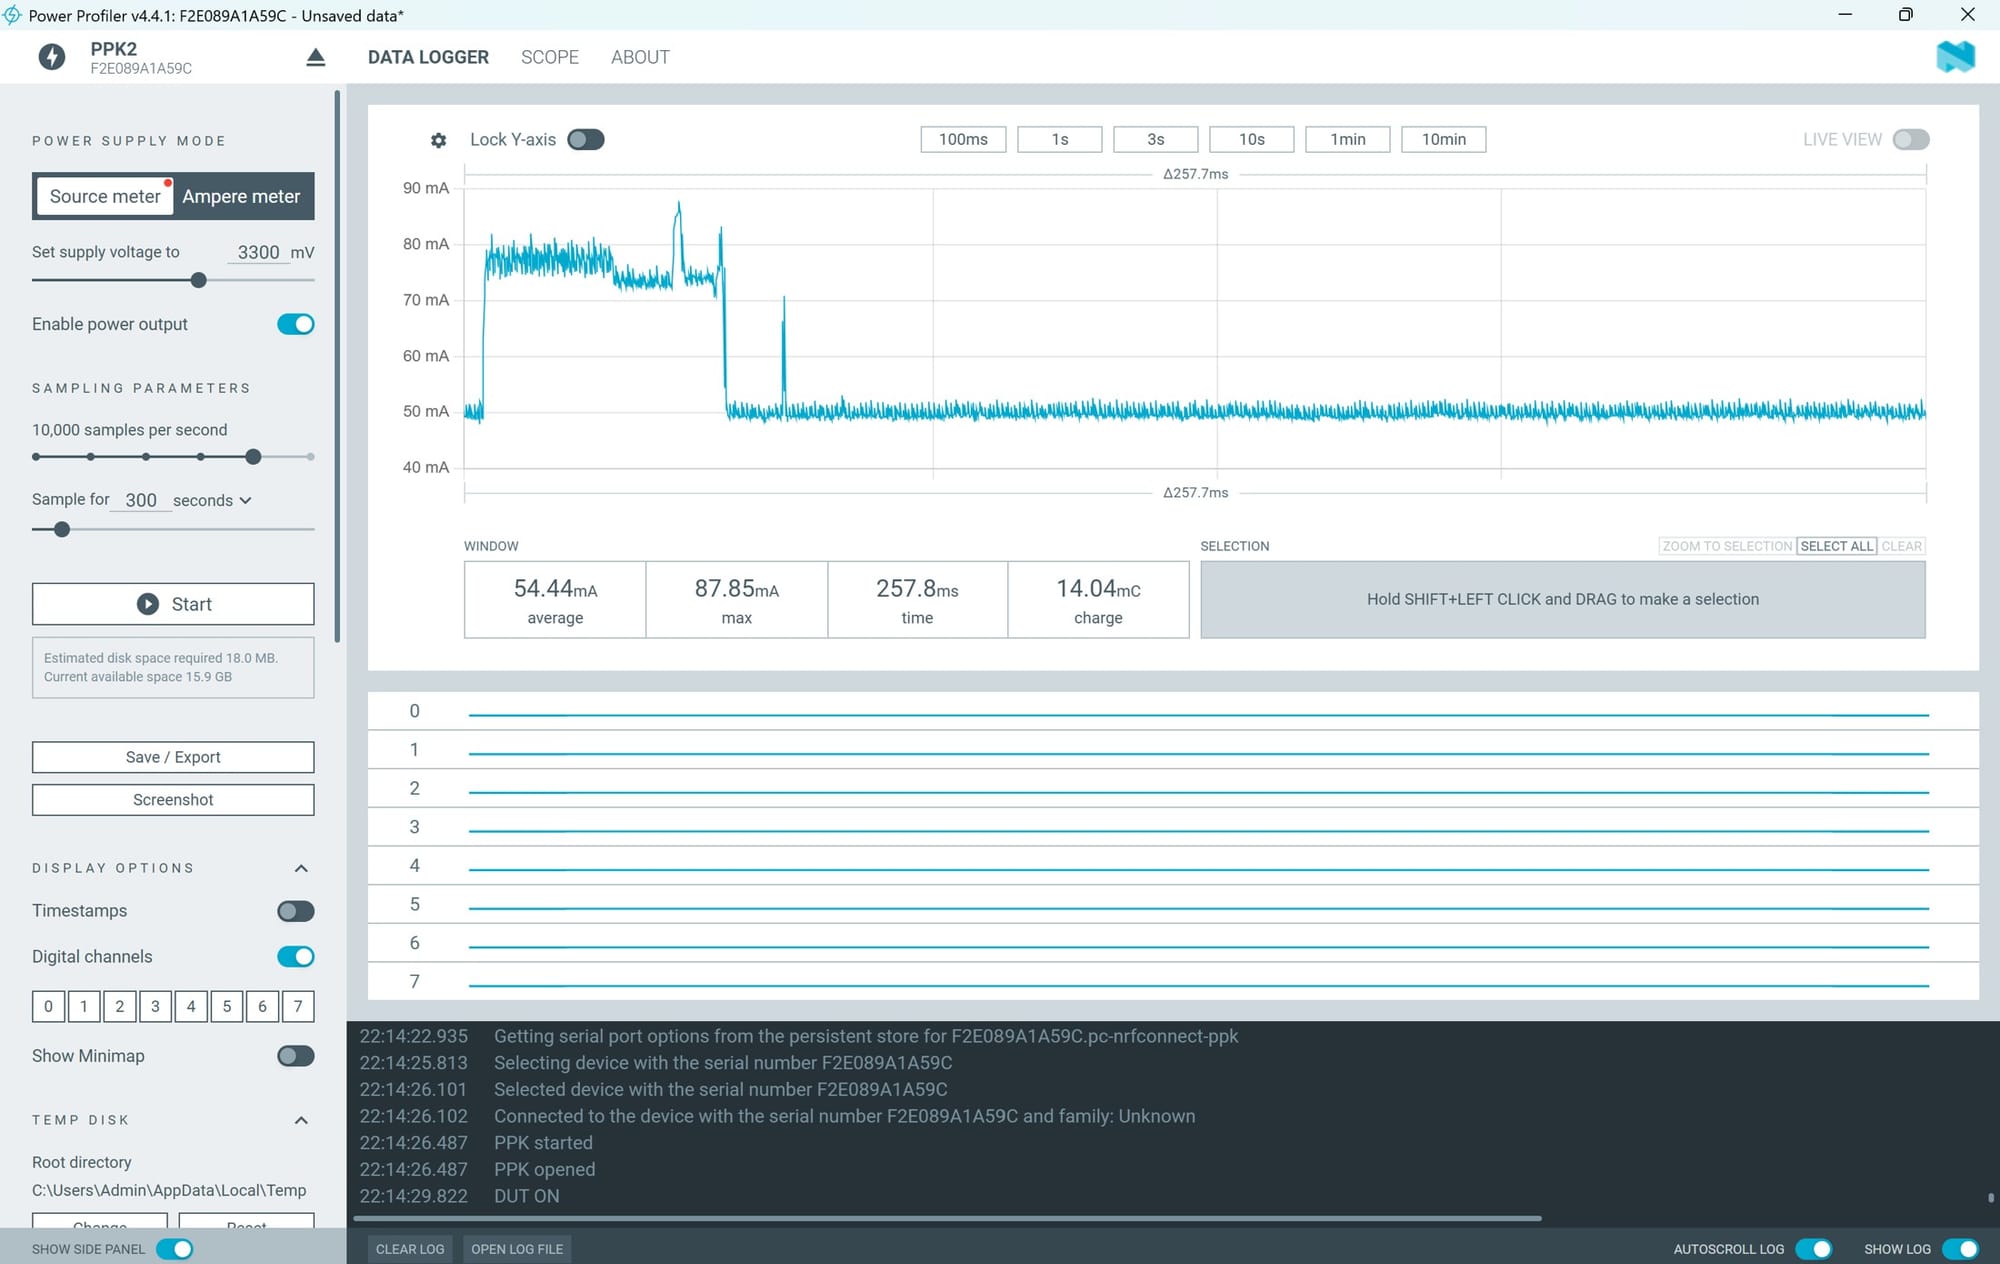Click the samples per second slider handle
The width and height of the screenshot is (2000, 1264).
[x=253, y=457]
